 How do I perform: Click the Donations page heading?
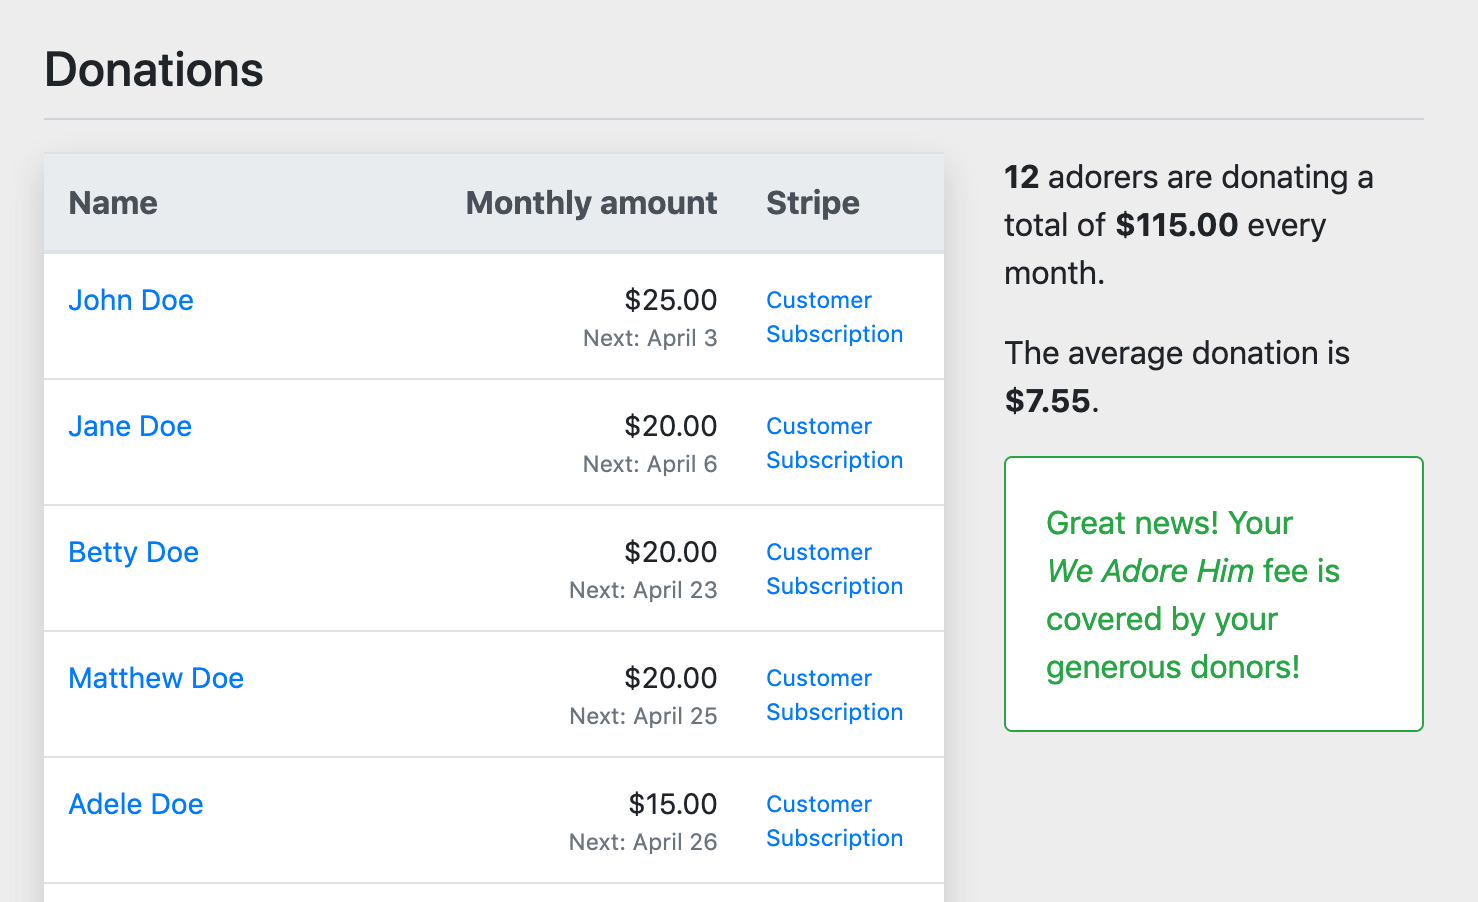(154, 70)
